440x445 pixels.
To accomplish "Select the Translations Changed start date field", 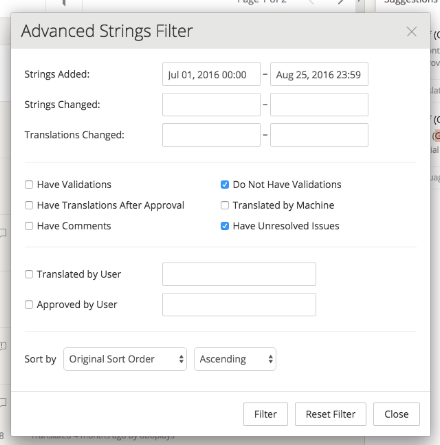I will click(211, 135).
